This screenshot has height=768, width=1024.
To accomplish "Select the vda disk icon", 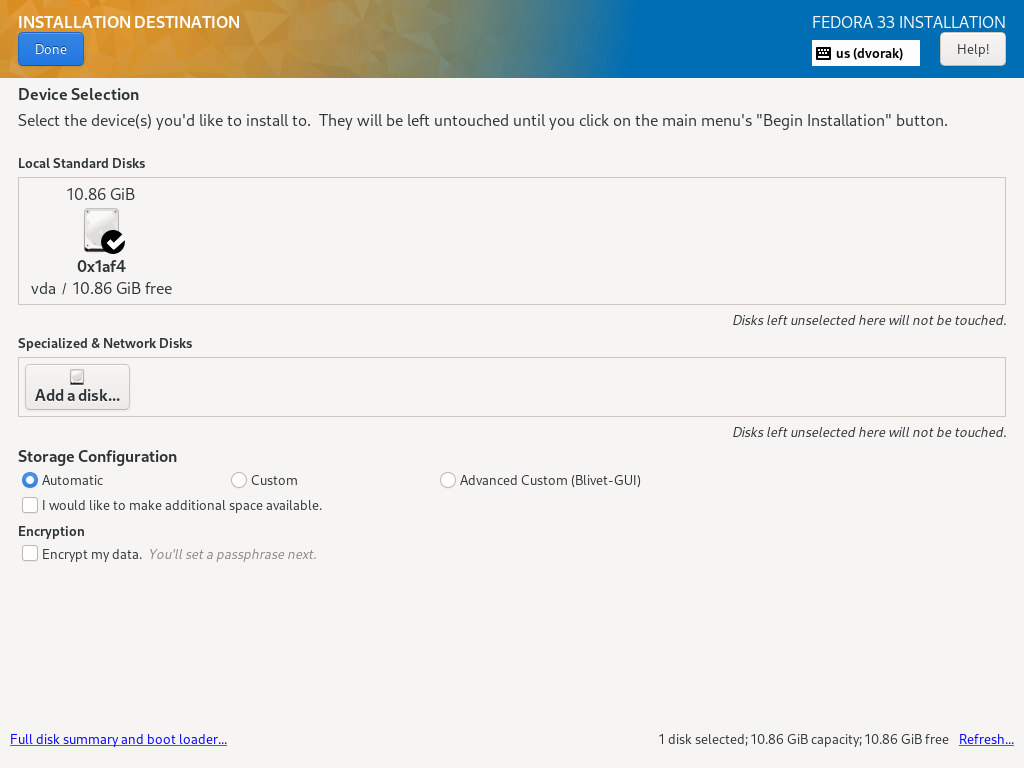I will 100,228.
